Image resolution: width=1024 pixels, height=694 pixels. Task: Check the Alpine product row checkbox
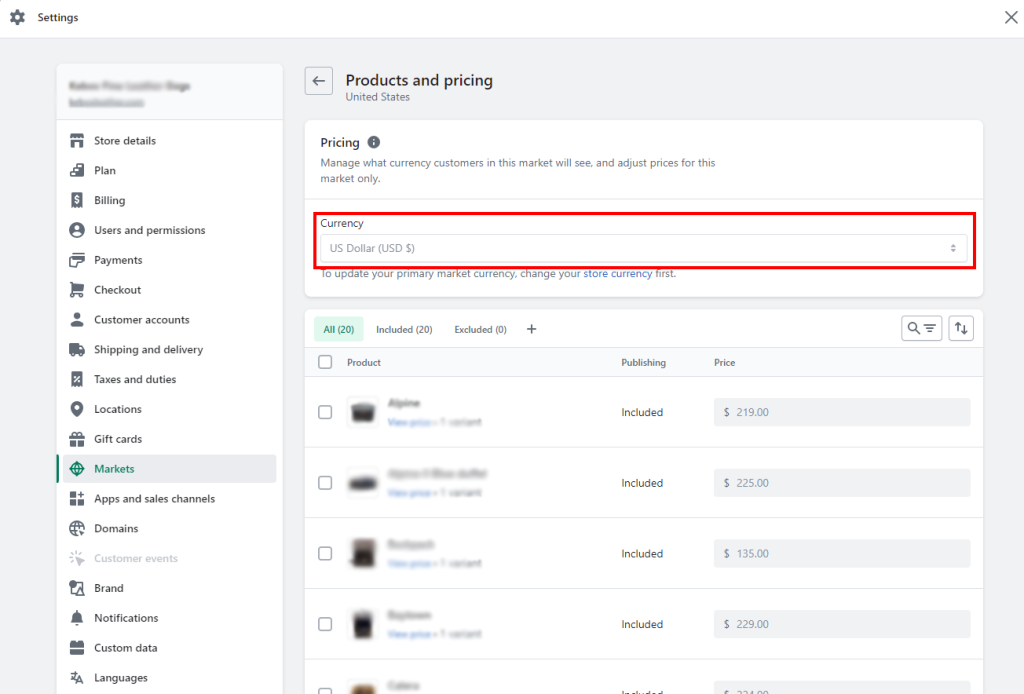pos(325,411)
